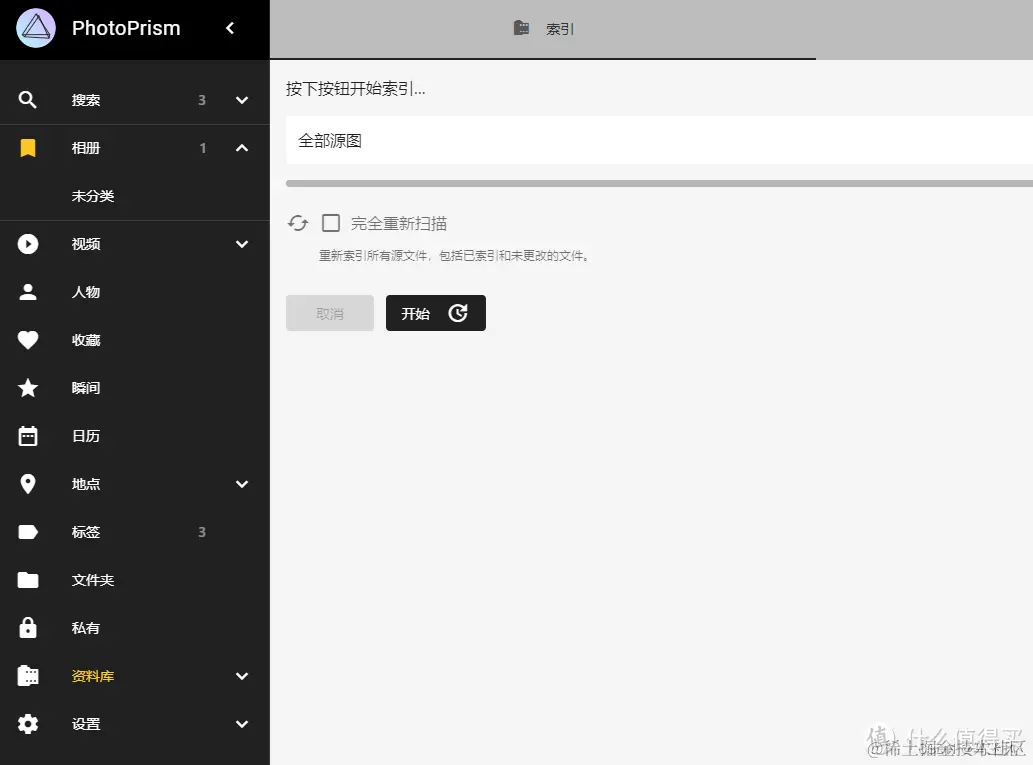Collapse the 相册 section chevron

click(x=241, y=147)
